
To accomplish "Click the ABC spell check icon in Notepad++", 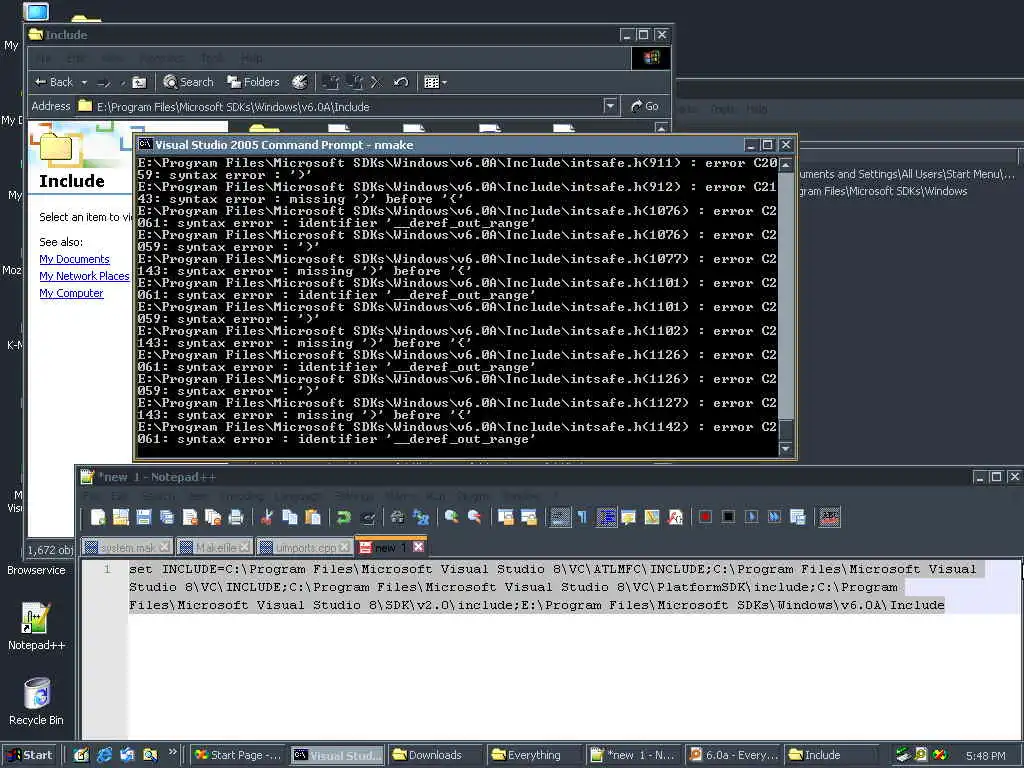I will (x=829, y=518).
